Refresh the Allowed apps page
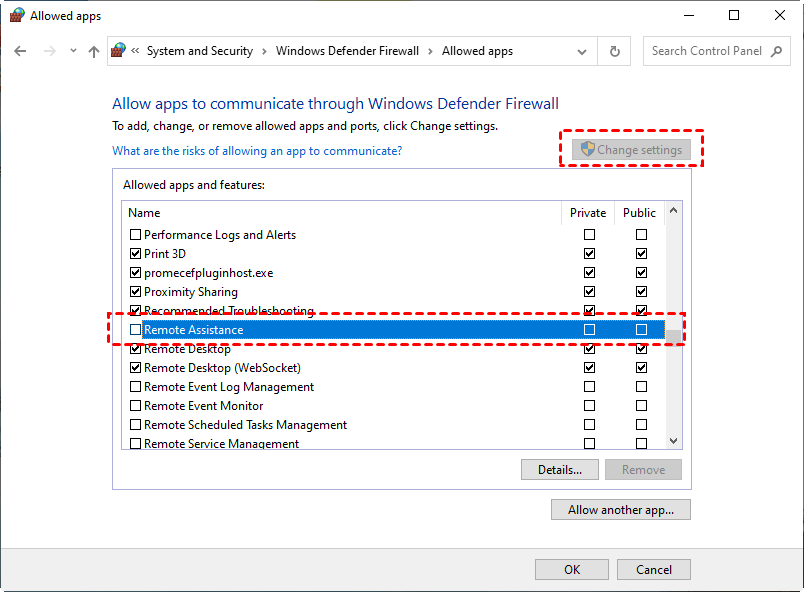Screen dimensions: 804x592 (x=614, y=51)
